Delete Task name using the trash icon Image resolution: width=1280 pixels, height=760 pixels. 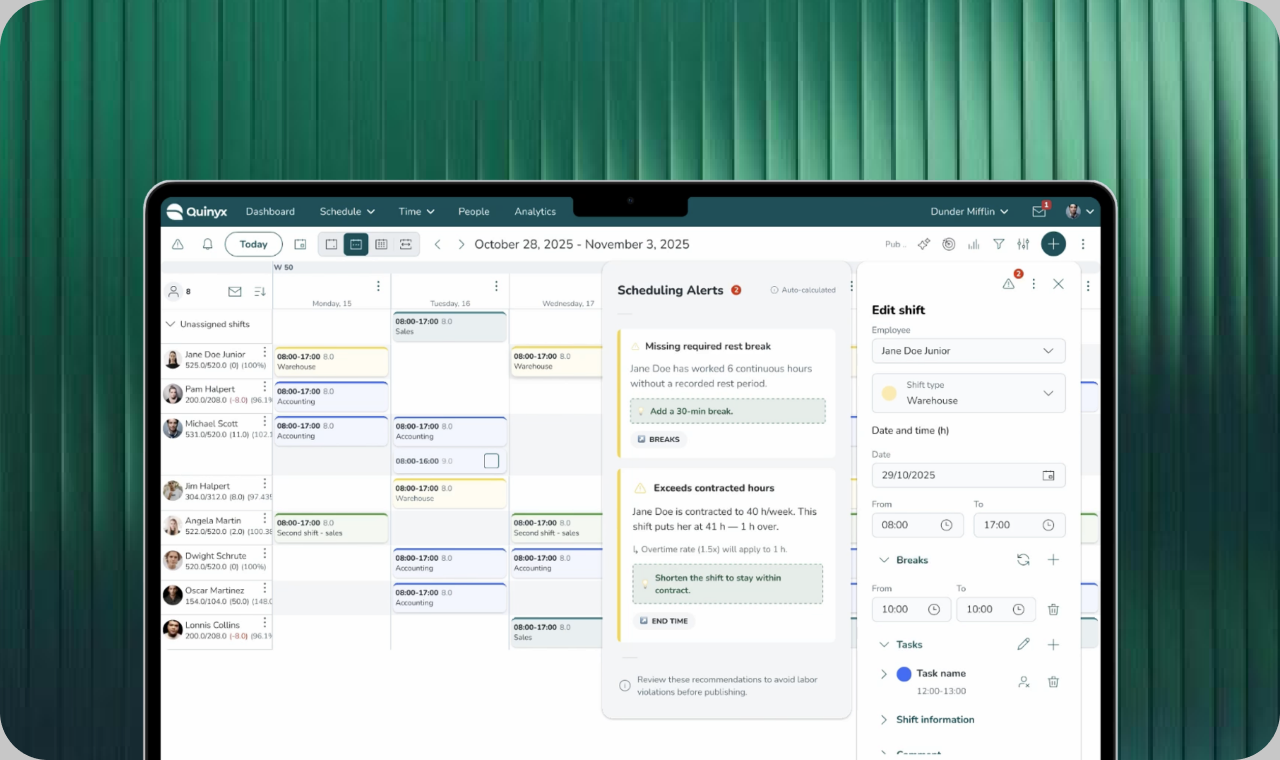1053,682
